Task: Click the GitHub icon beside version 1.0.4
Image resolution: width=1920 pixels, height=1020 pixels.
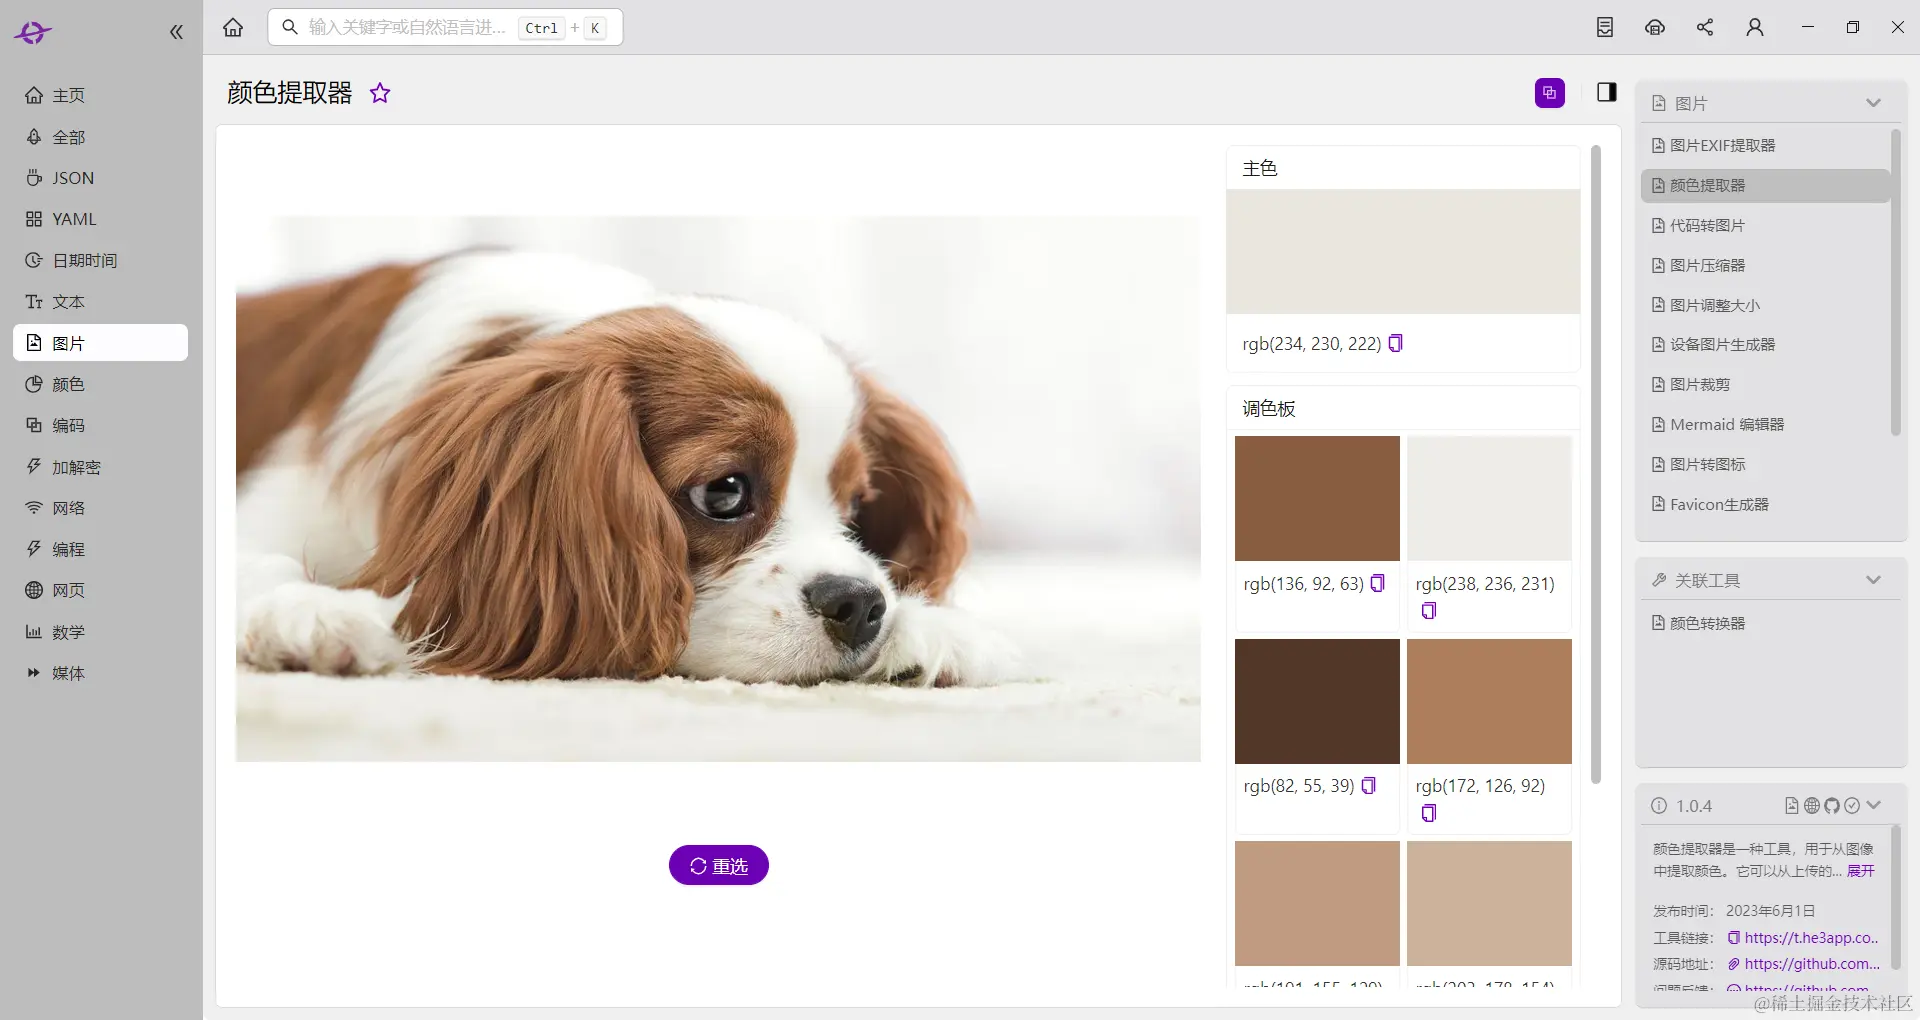Action: [x=1832, y=806]
